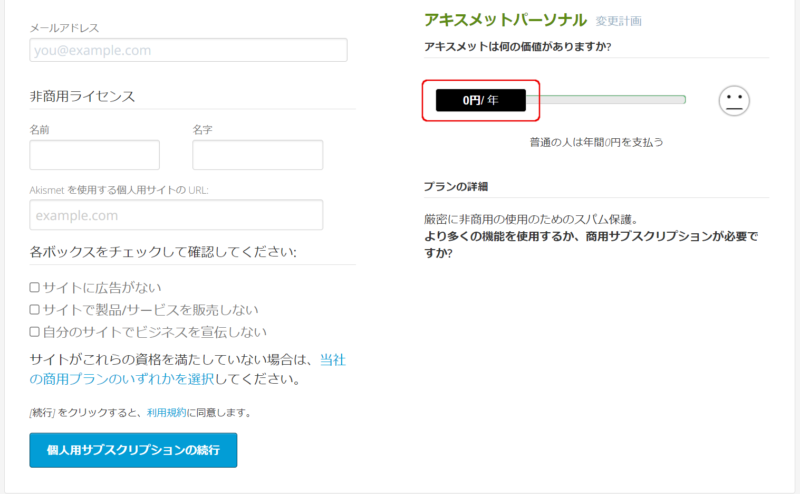Open the 利用規約 terms link
This screenshot has width=800, height=494.
point(166,412)
